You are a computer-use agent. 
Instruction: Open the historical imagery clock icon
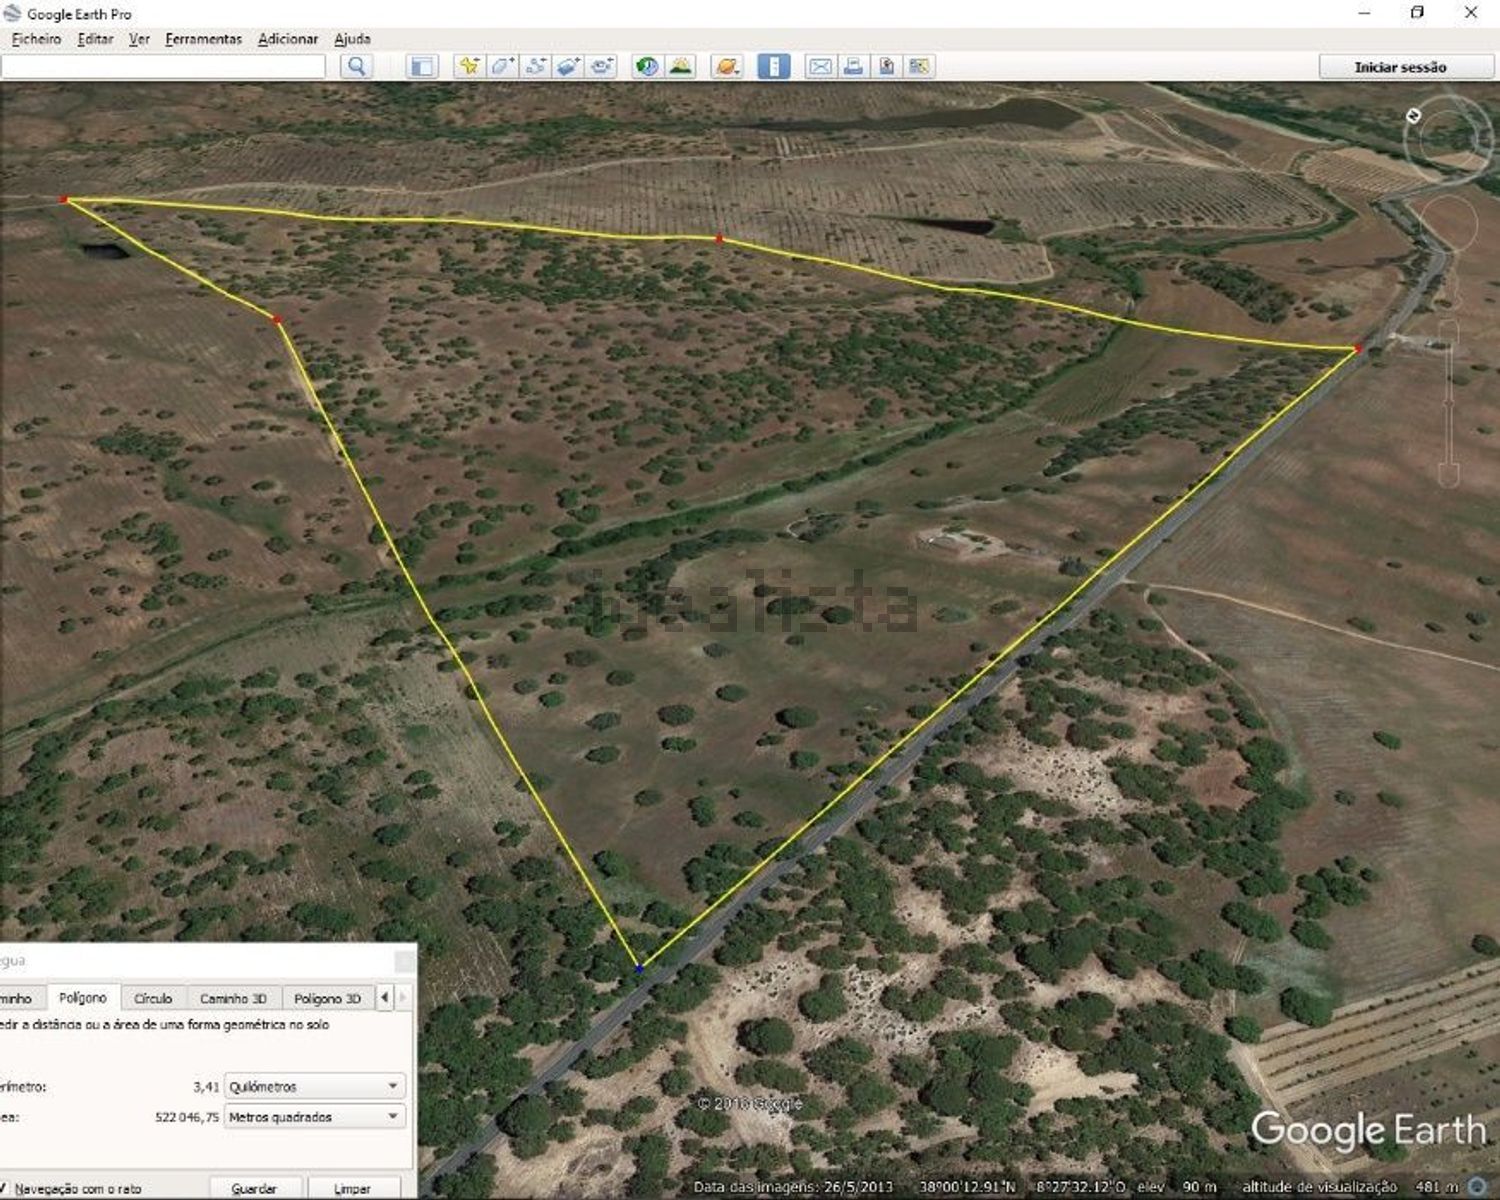pos(647,67)
